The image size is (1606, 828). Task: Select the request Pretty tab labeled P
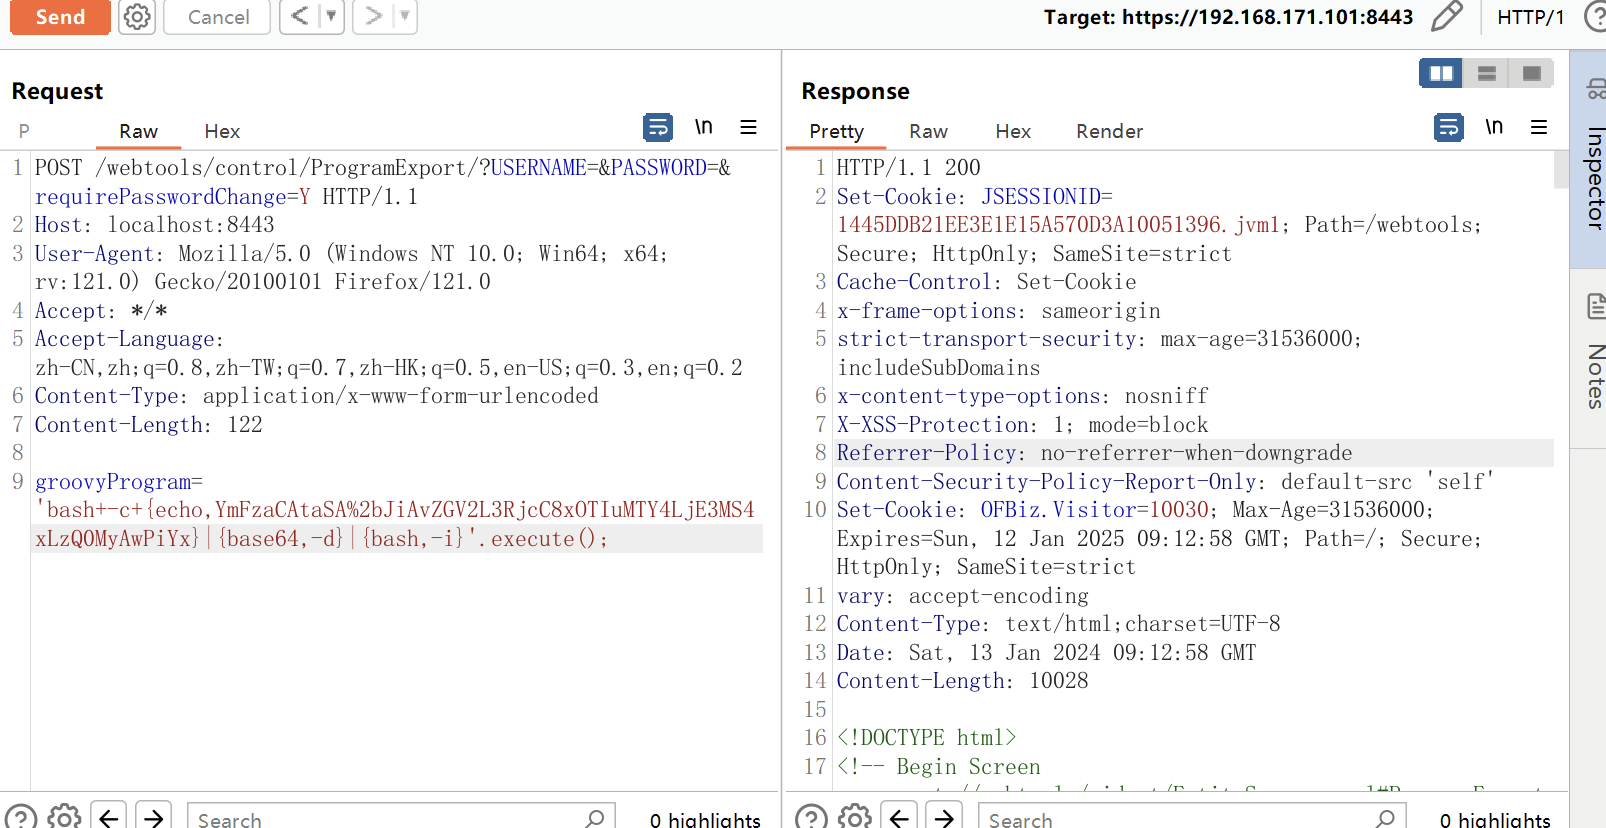pyautogui.click(x=24, y=131)
